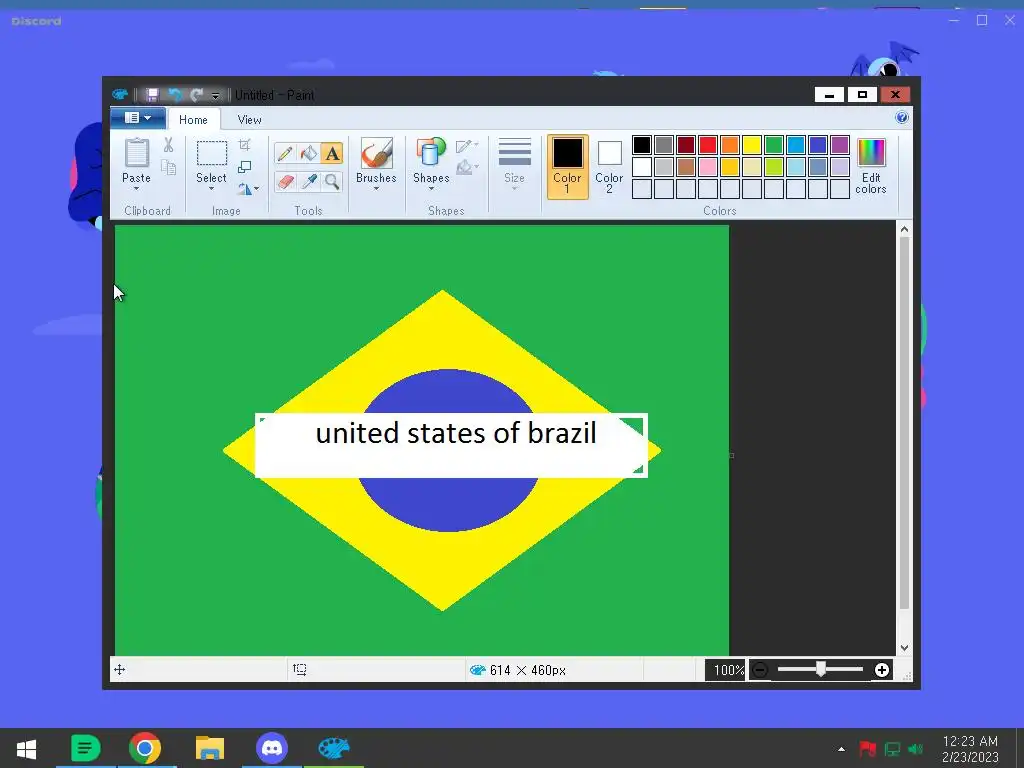
Task: Open the Customize Quick Access Toolbar arrow
Action: click(216, 96)
